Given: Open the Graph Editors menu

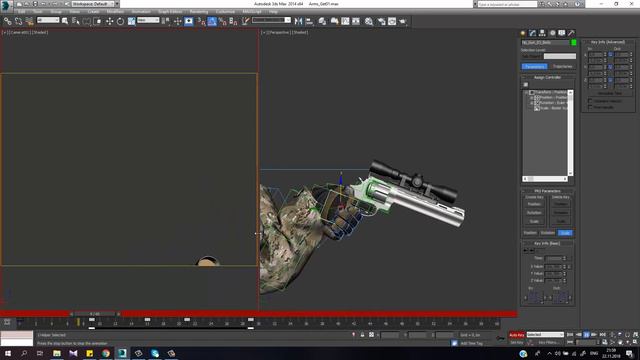Looking at the screenshot, I should click(x=170, y=12).
